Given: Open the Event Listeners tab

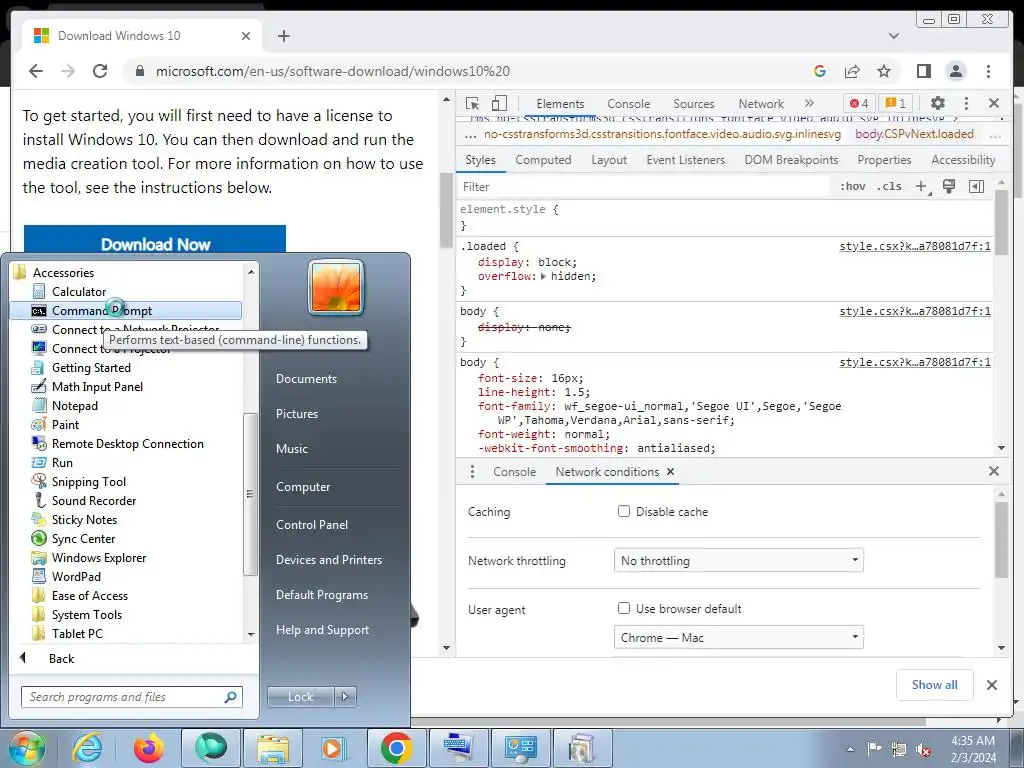Looking at the screenshot, I should point(685,160).
